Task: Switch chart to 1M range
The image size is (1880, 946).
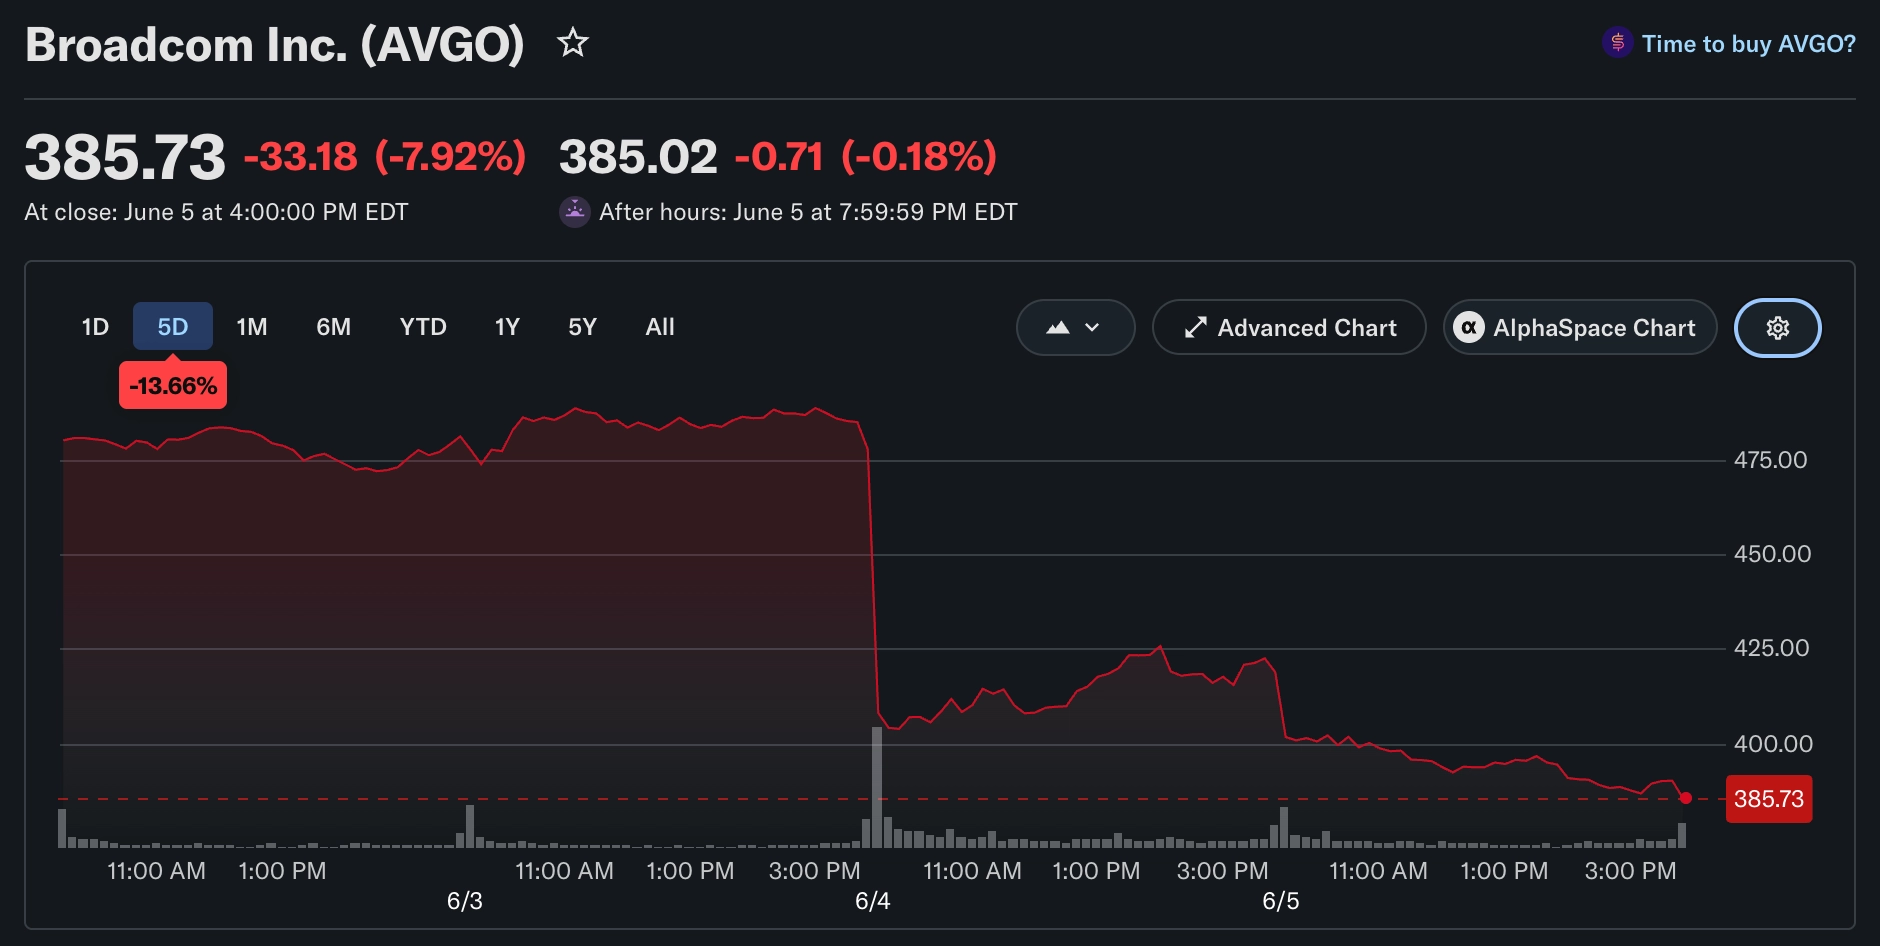Action: (252, 327)
